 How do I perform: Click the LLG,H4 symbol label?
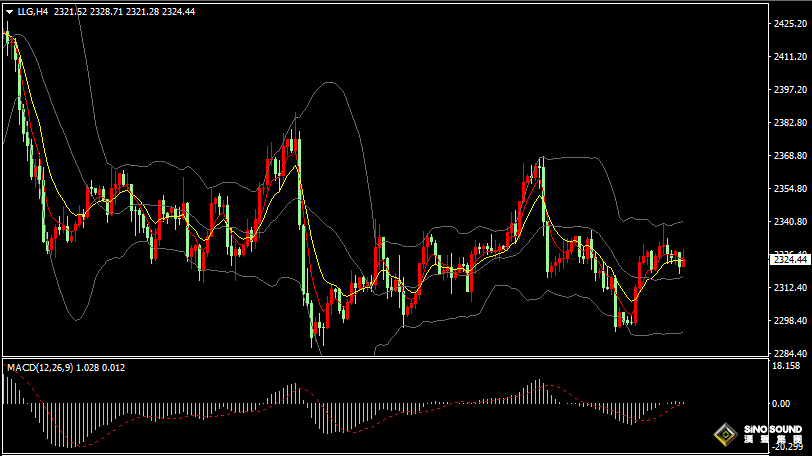click(33, 11)
